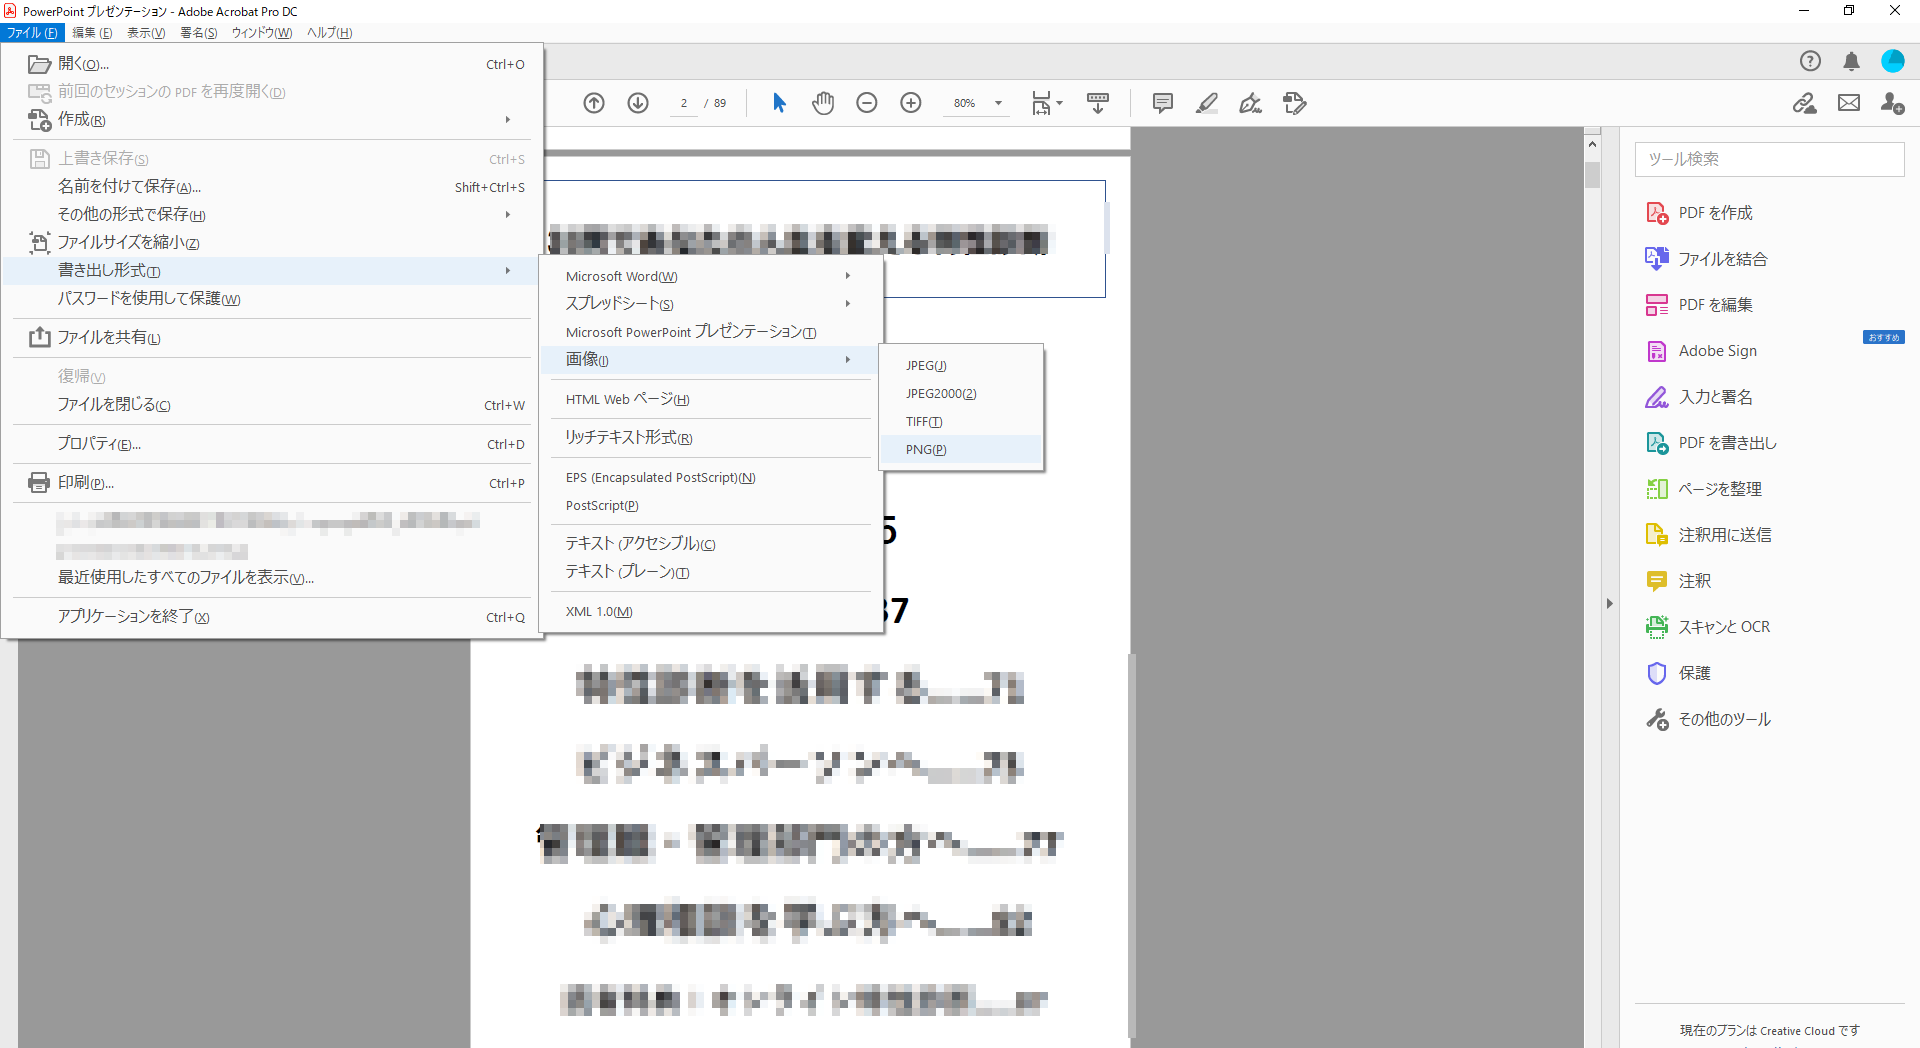Open the sign document pen tool
1920x1048 pixels.
1251,103
